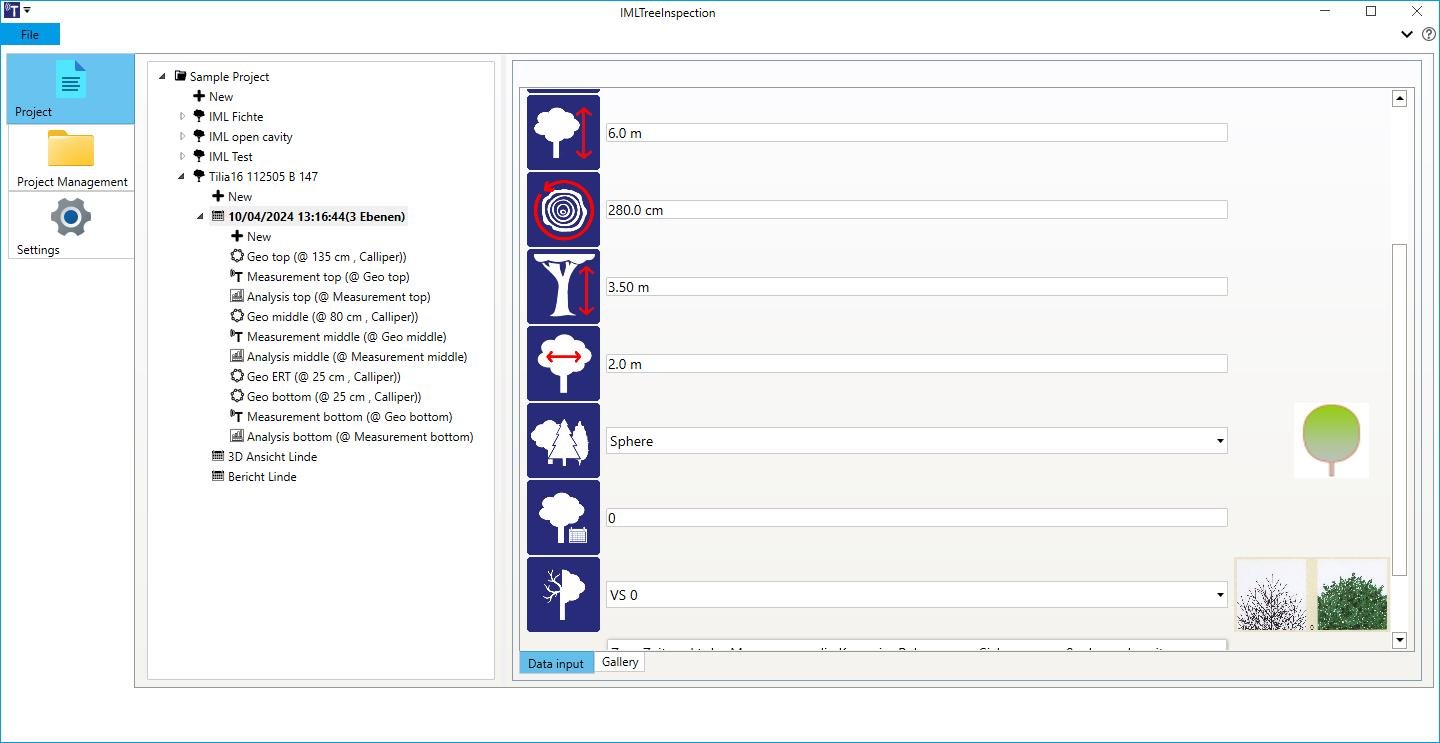Click the crown width icon beside 2.0 m

(x=563, y=364)
